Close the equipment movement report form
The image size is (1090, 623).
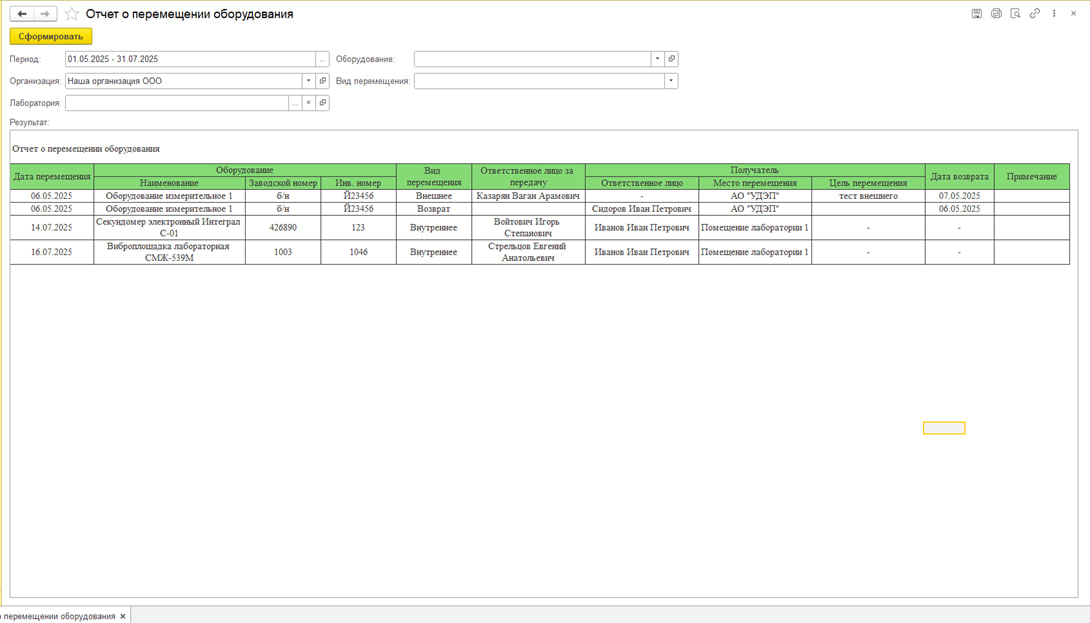(1073, 13)
